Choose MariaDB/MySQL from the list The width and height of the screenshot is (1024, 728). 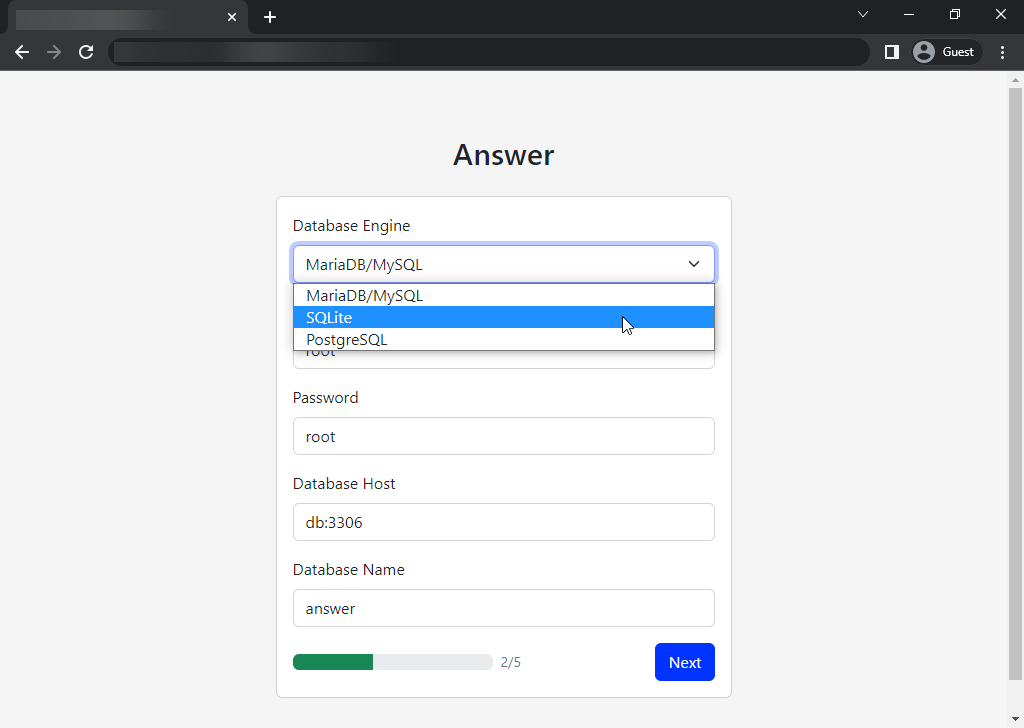(x=504, y=296)
